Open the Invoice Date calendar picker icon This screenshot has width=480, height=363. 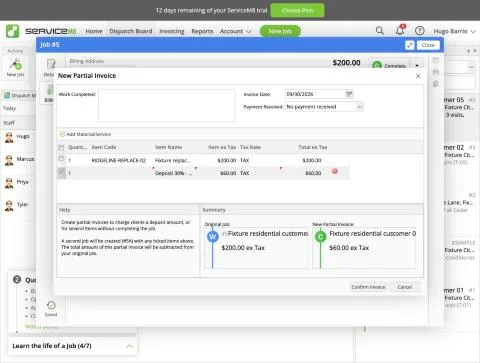point(349,94)
